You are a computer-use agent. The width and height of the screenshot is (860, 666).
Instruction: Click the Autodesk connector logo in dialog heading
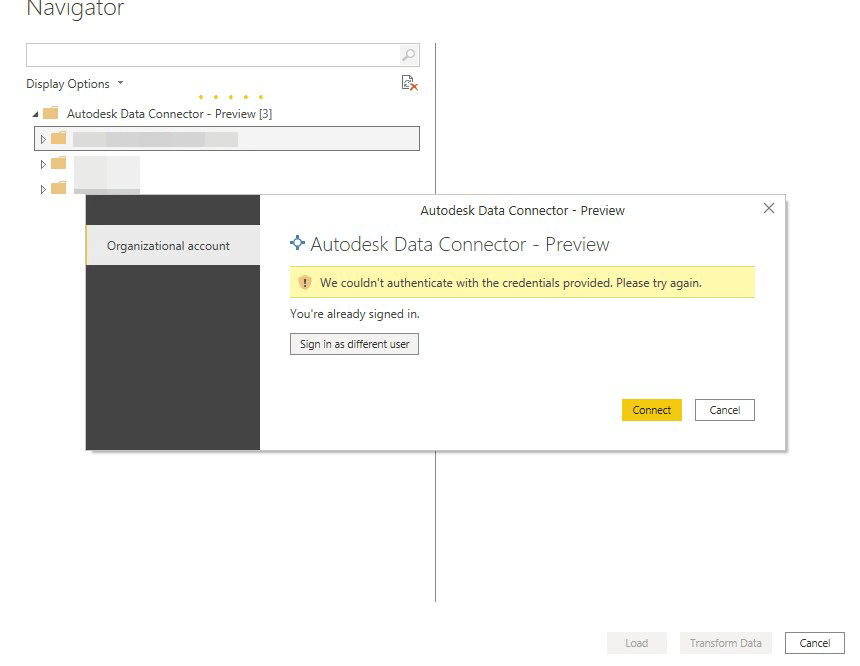[297, 243]
